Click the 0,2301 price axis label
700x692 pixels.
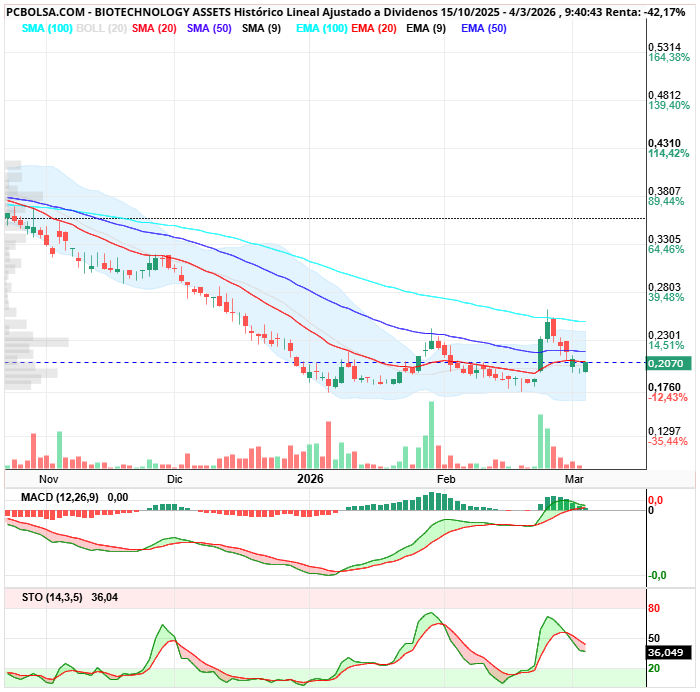coord(664,335)
